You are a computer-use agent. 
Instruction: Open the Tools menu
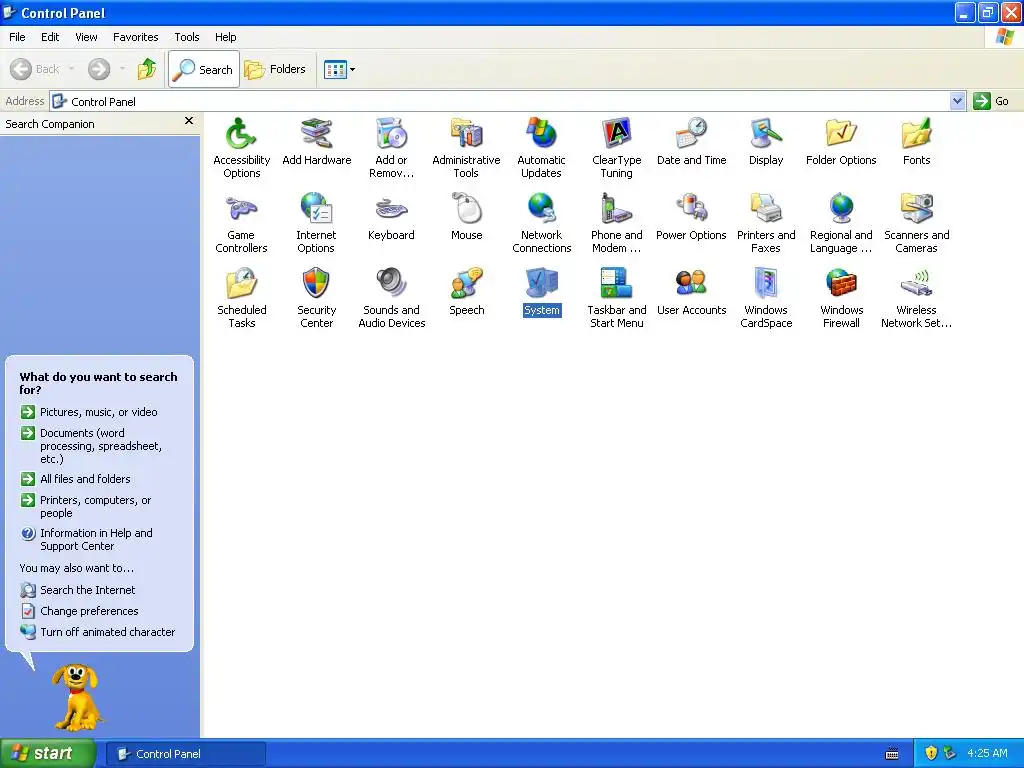[187, 37]
